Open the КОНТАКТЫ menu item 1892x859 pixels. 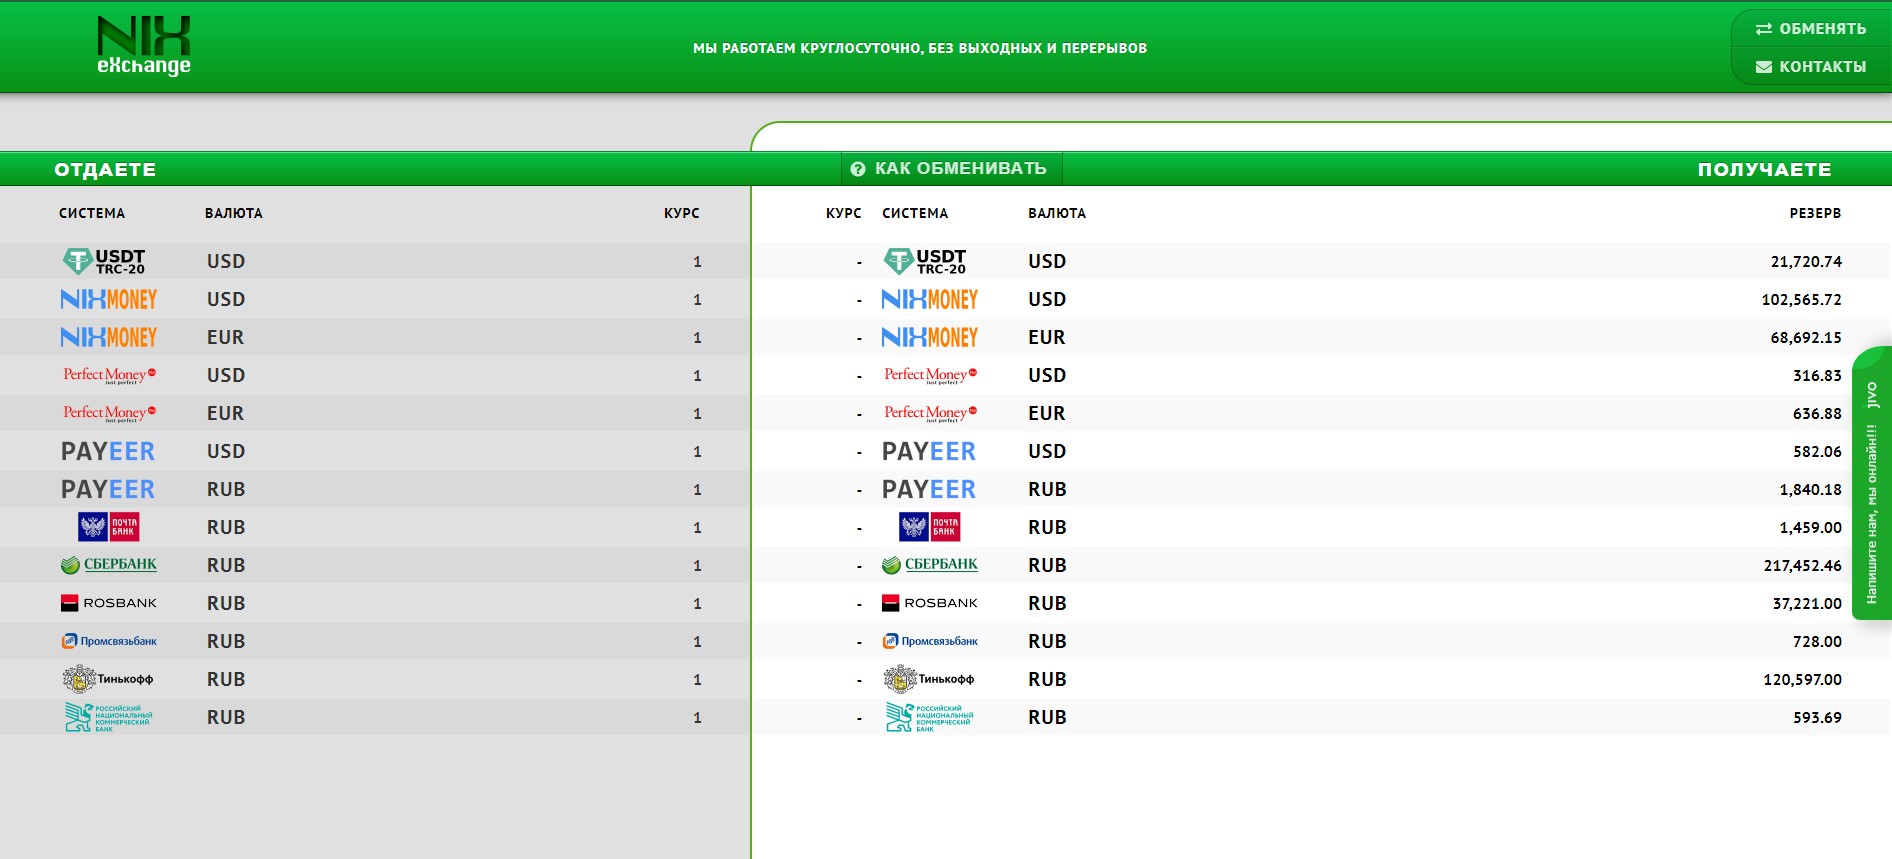[1811, 66]
